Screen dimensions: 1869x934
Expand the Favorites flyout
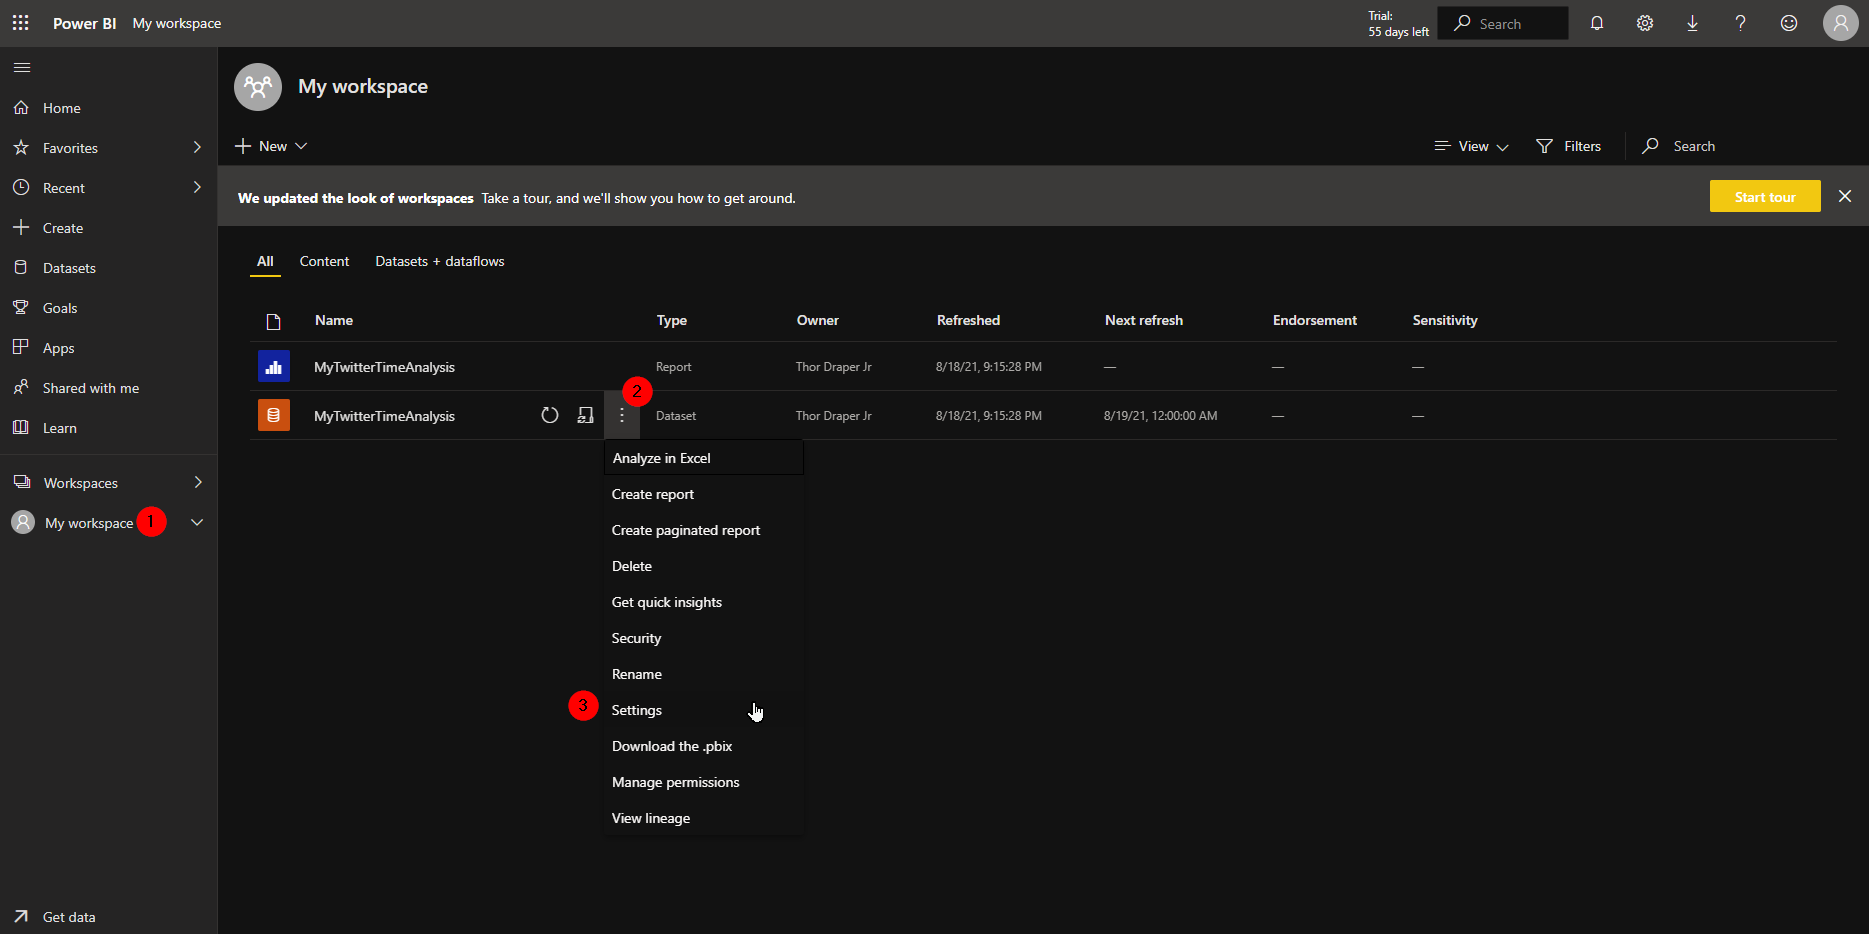click(197, 147)
